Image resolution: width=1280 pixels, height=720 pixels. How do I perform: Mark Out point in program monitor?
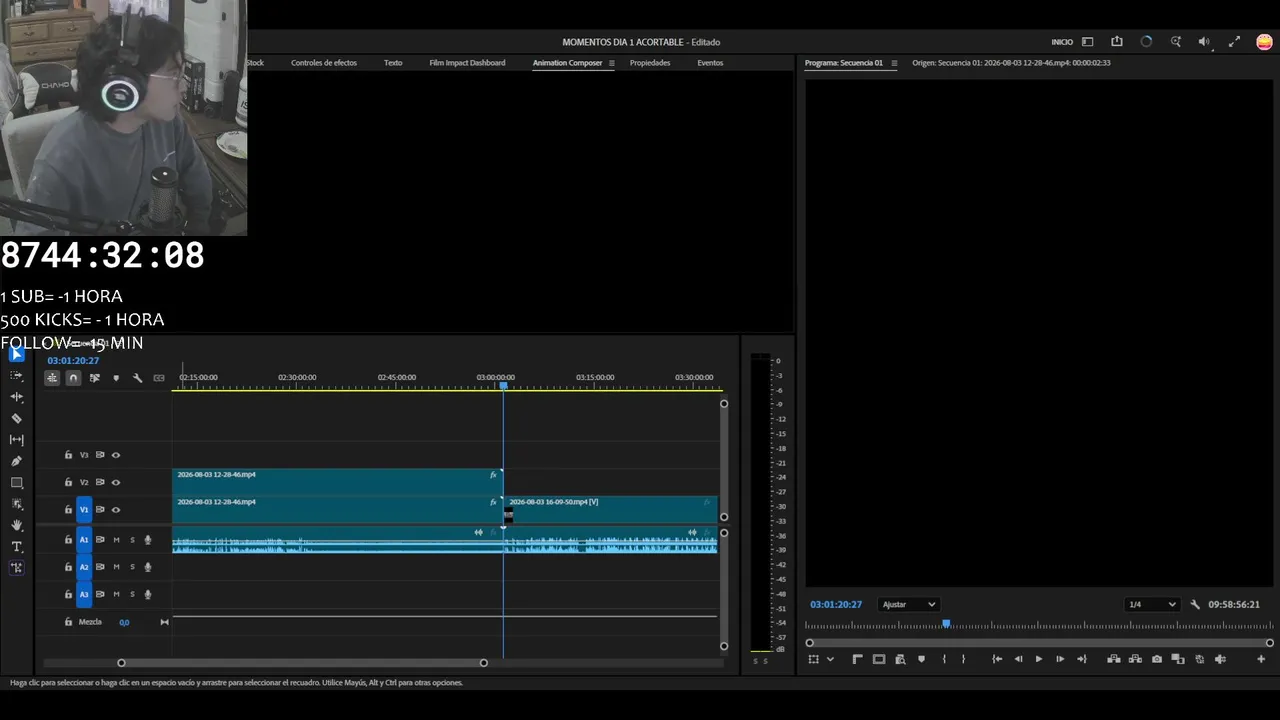pyautogui.click(x=963, y=659)
